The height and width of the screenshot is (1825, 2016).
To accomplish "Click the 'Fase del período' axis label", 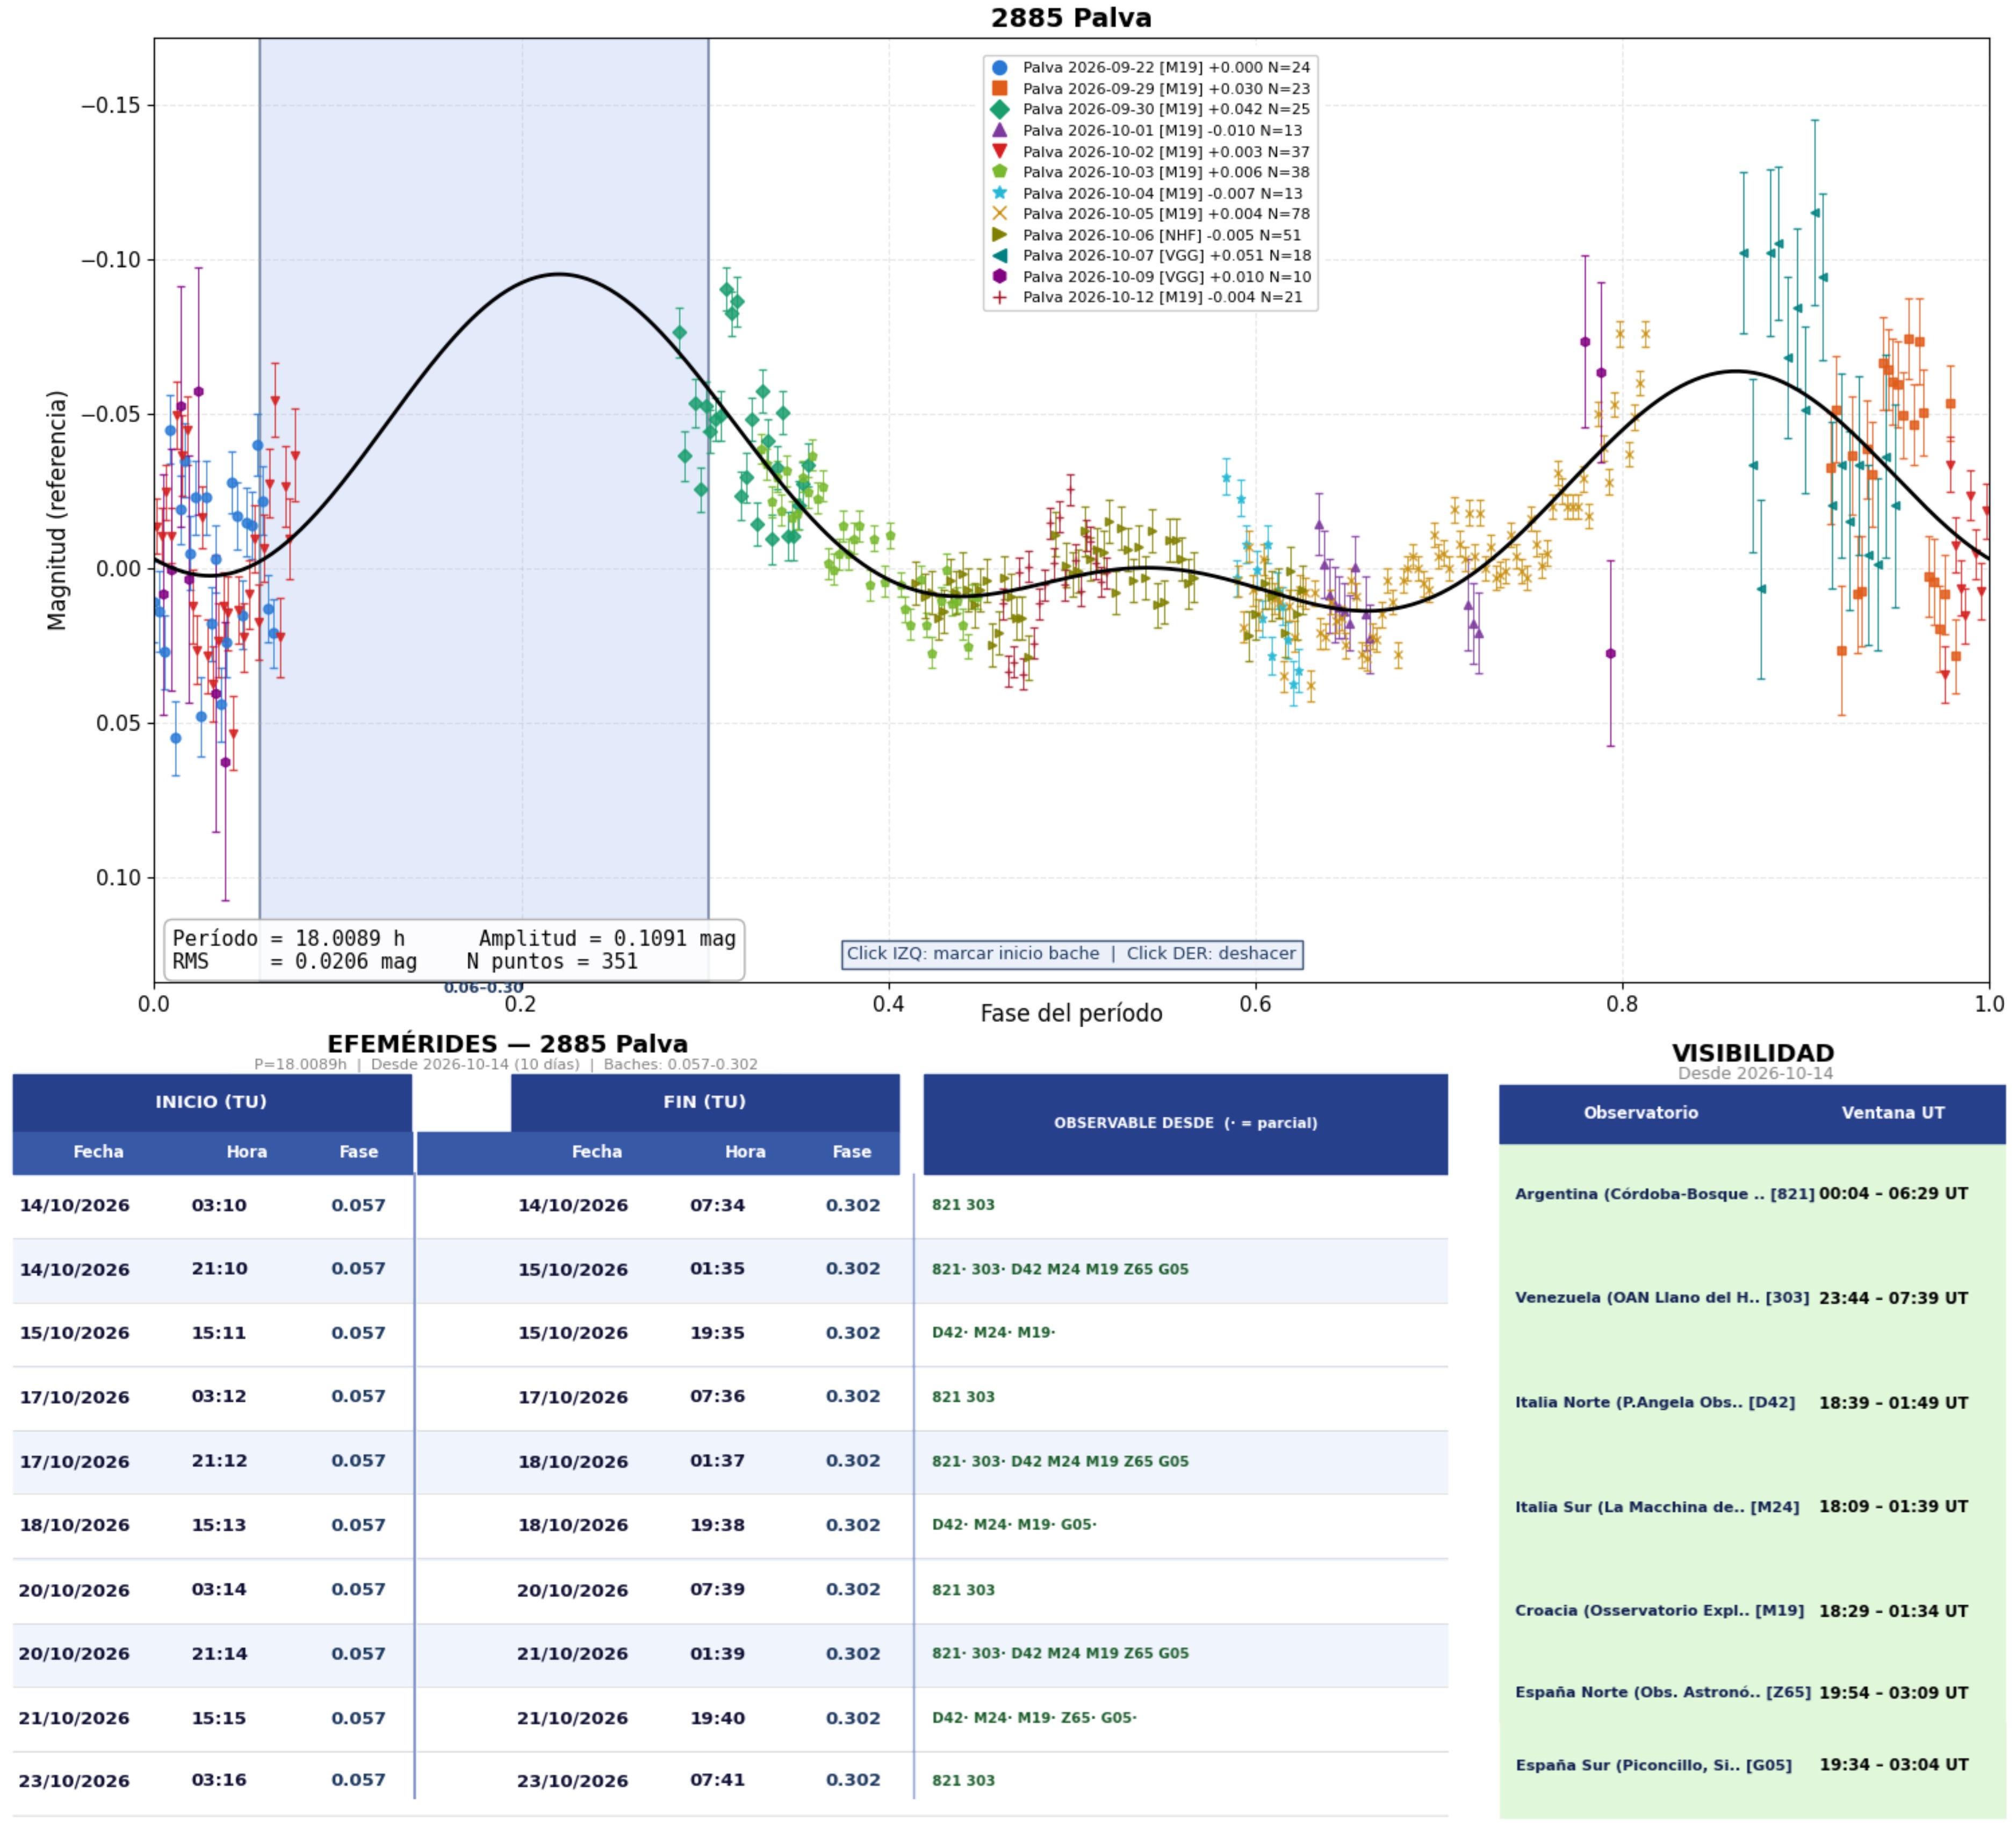I will click(x=1071, y=1014).
